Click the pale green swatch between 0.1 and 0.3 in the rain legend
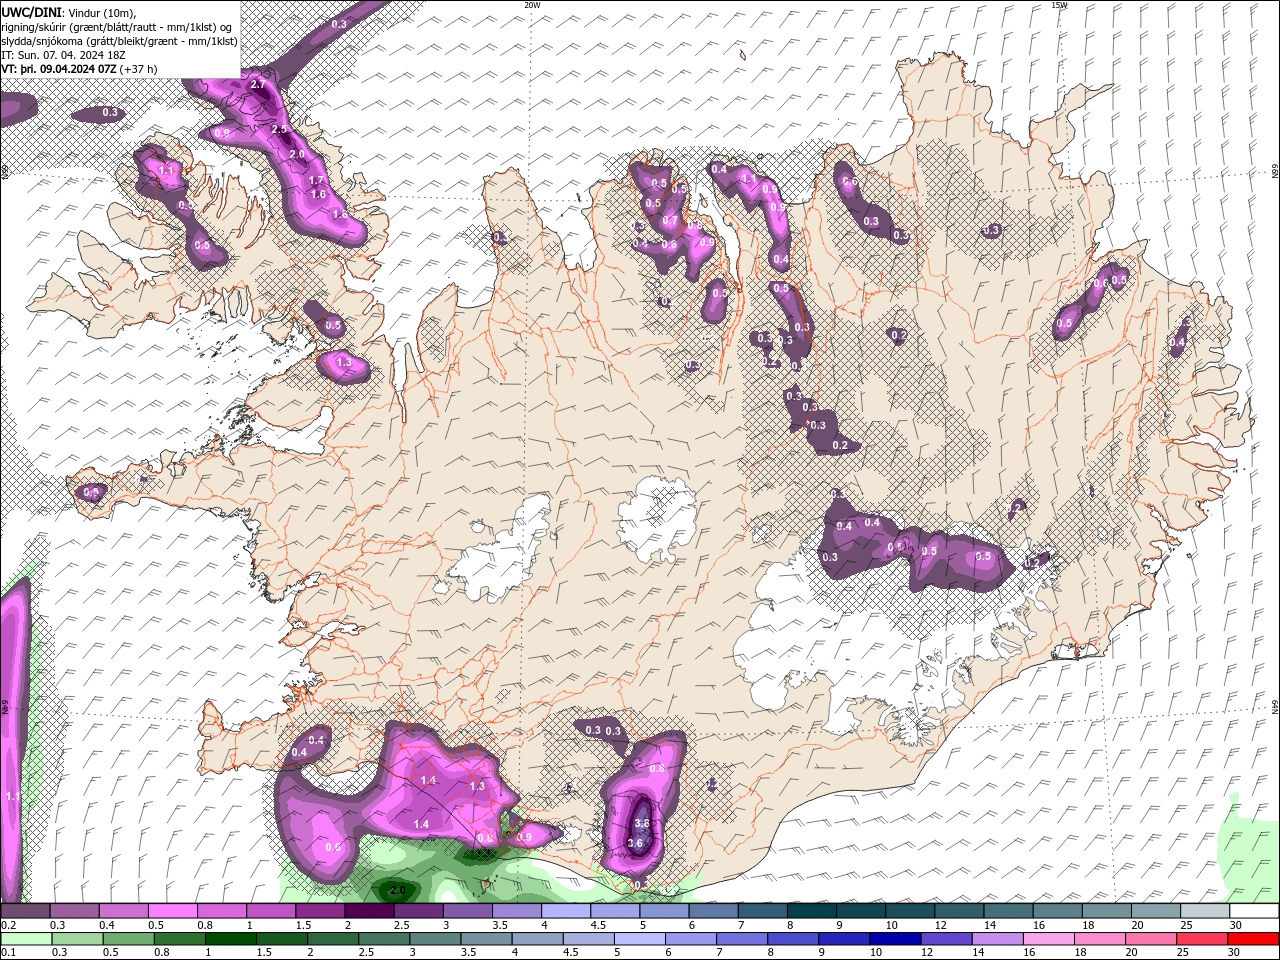 click(x=25, y=939)
